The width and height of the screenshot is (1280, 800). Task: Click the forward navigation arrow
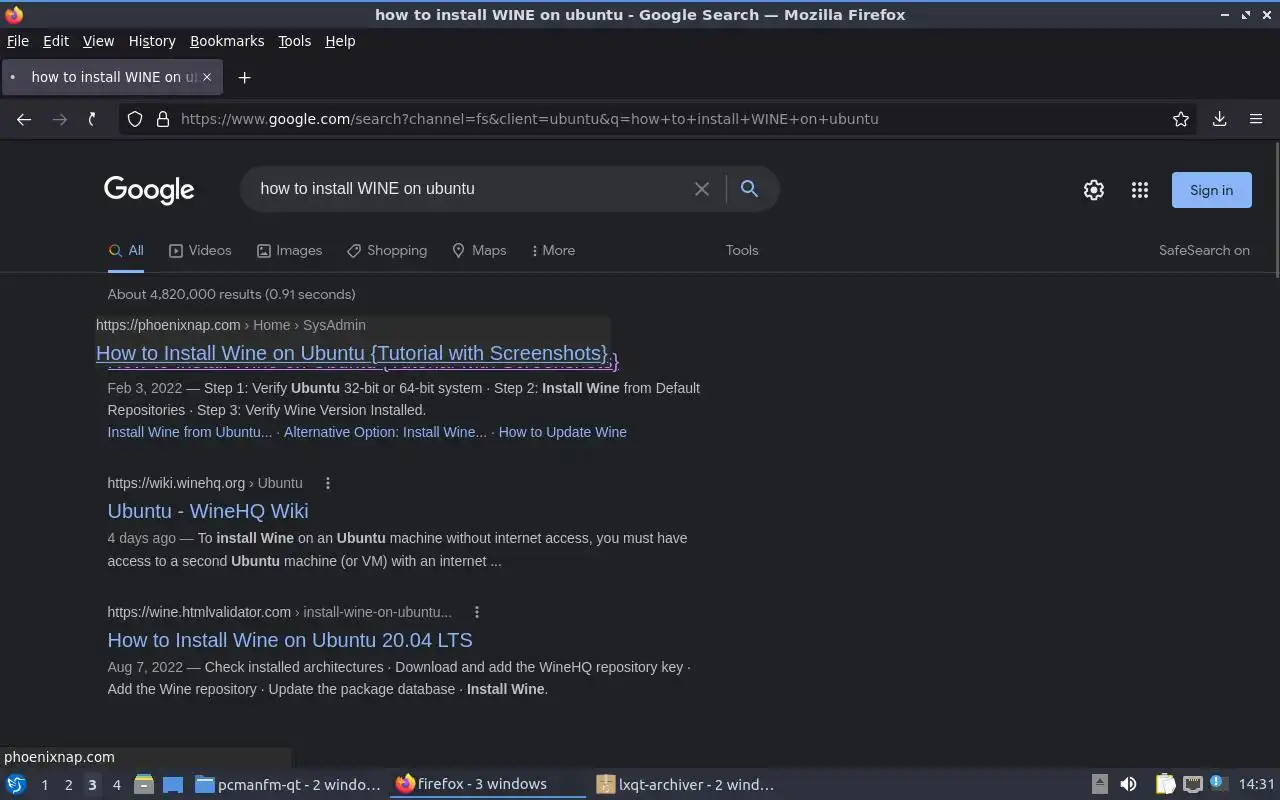point(60,119)
